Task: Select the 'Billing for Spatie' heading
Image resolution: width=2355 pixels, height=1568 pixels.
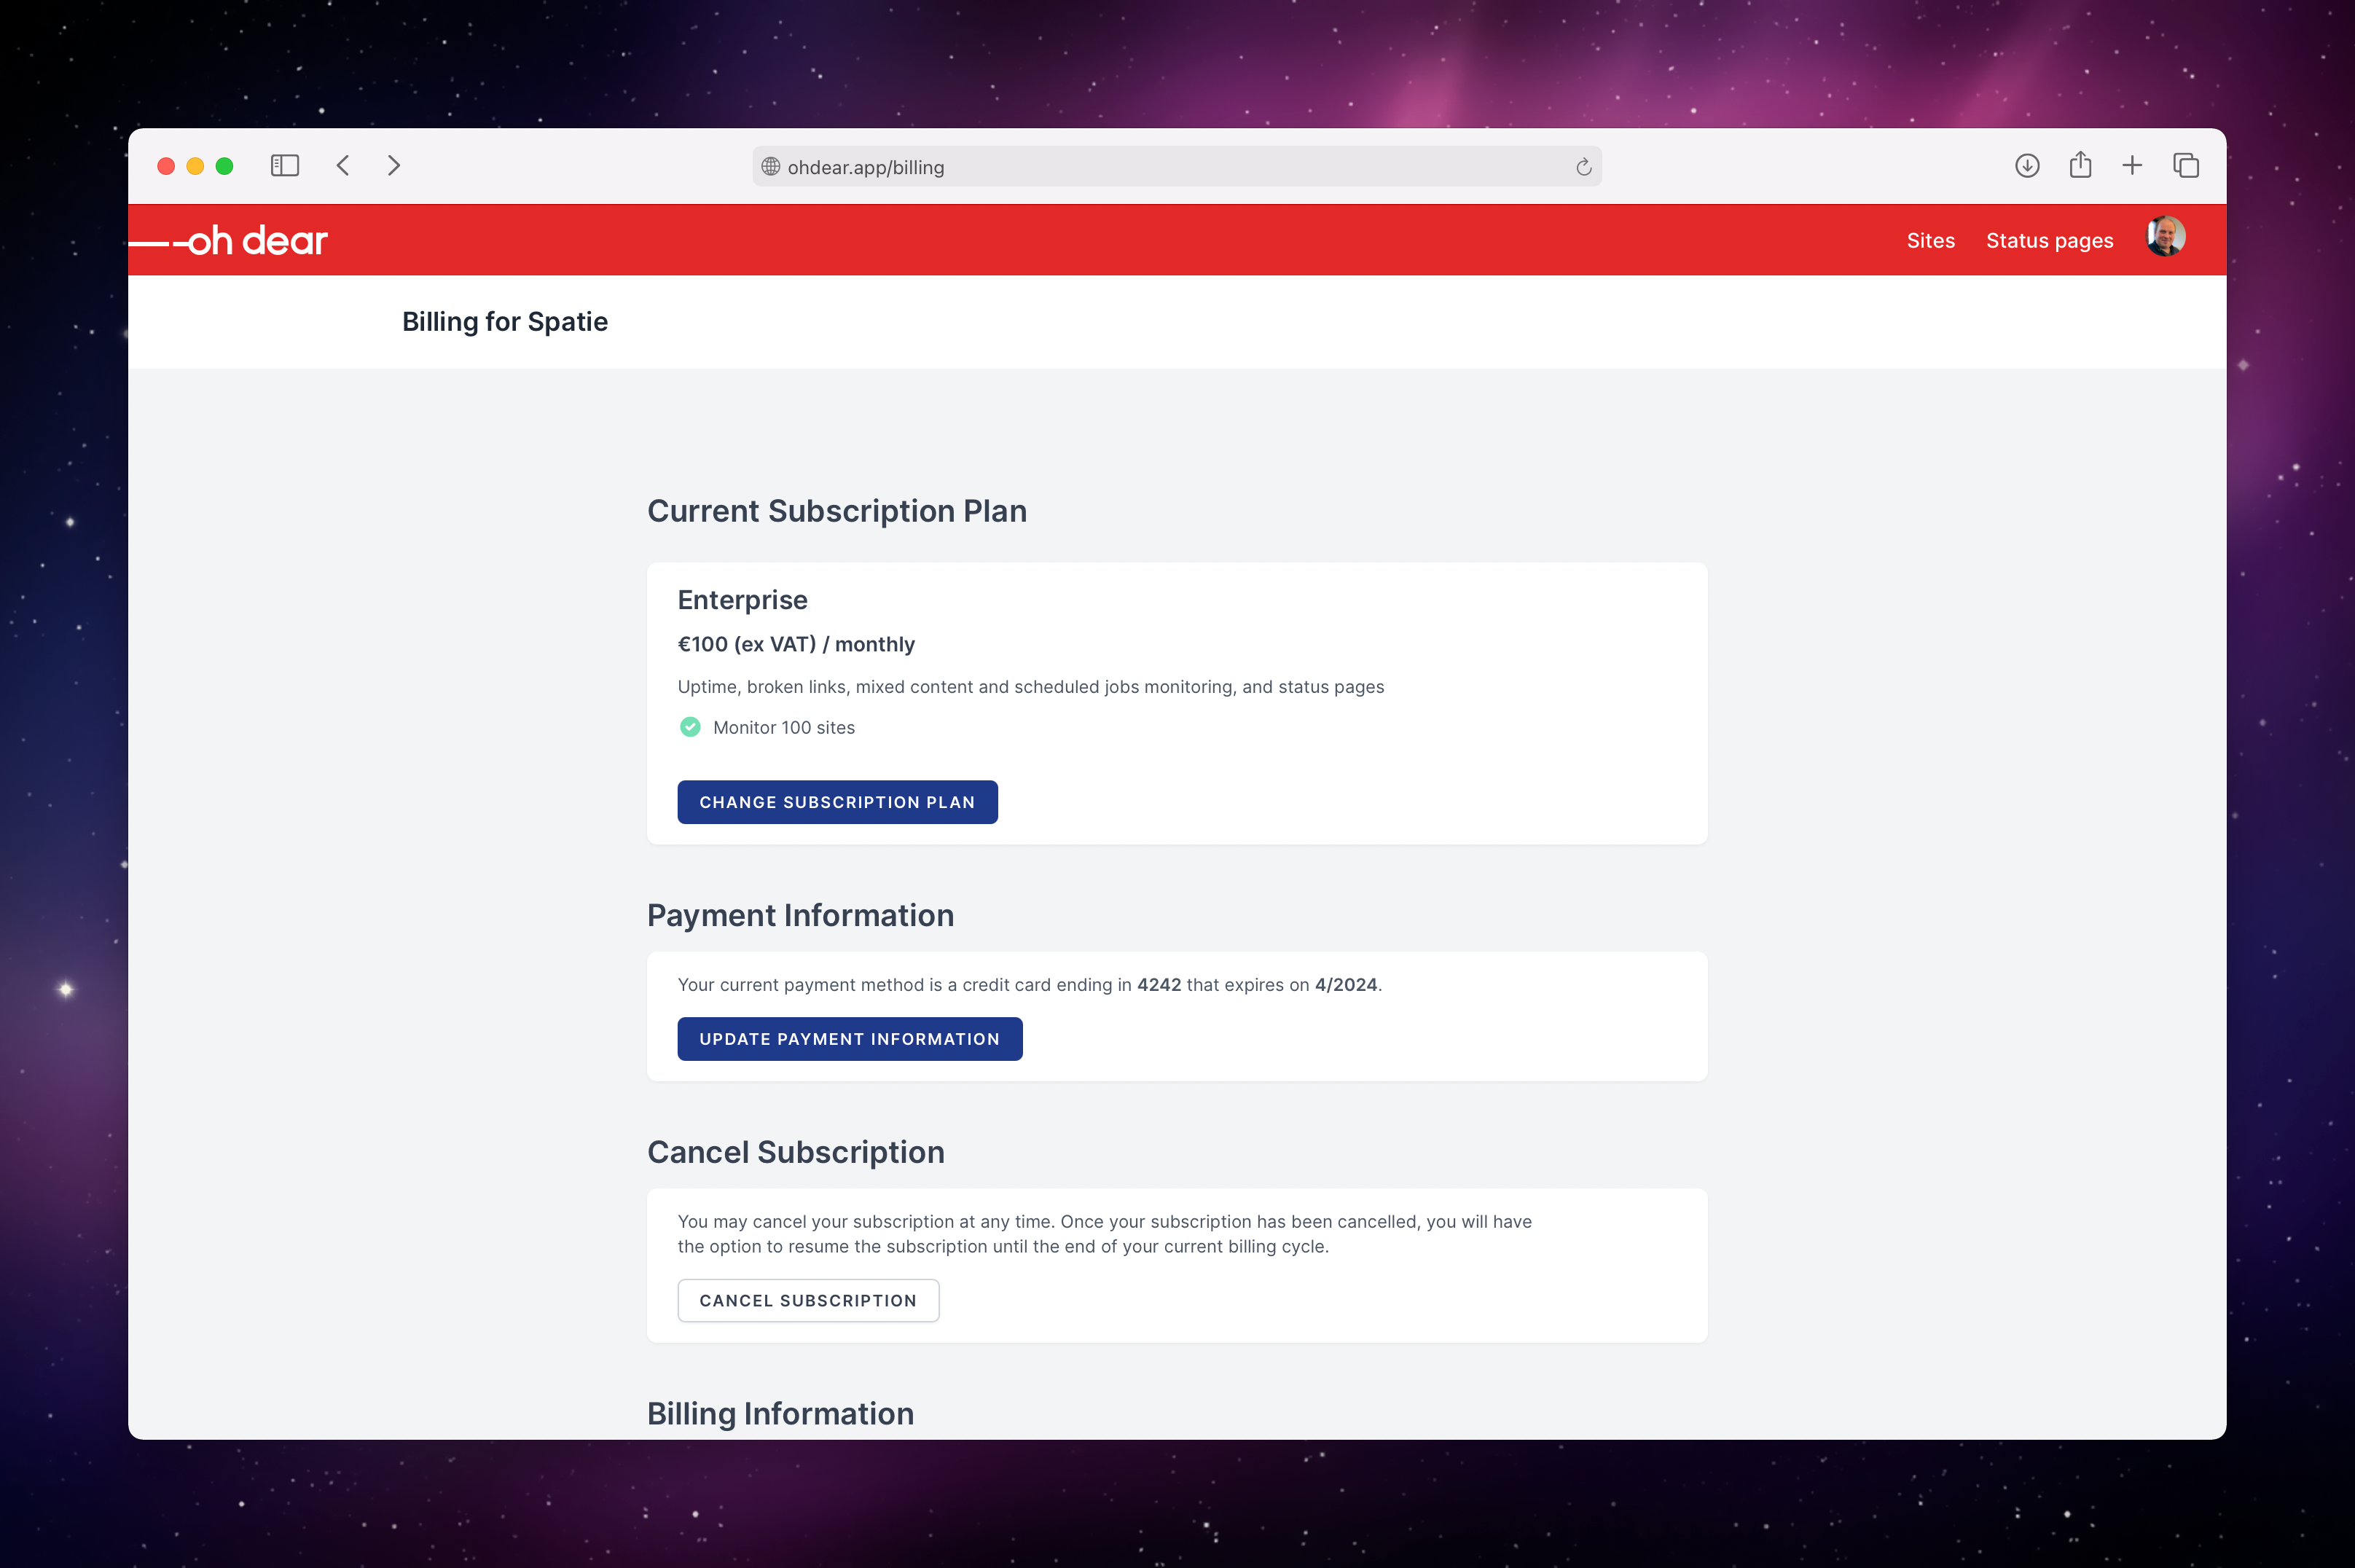Action: tap(505, 322)
